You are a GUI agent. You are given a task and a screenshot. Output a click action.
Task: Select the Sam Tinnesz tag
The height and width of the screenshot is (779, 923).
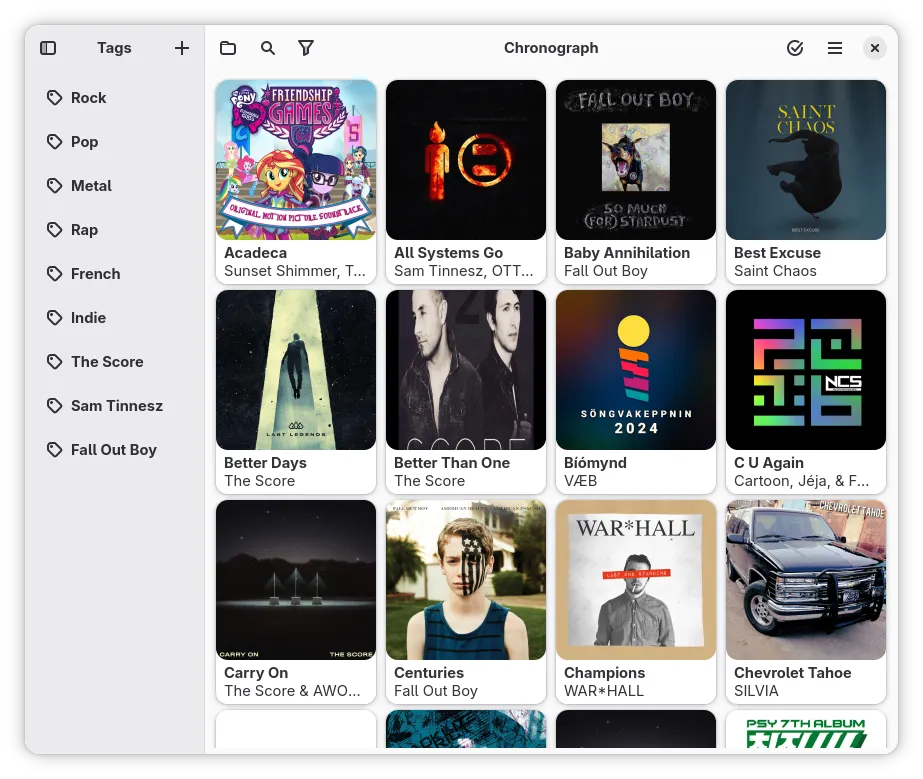[115, 406]
